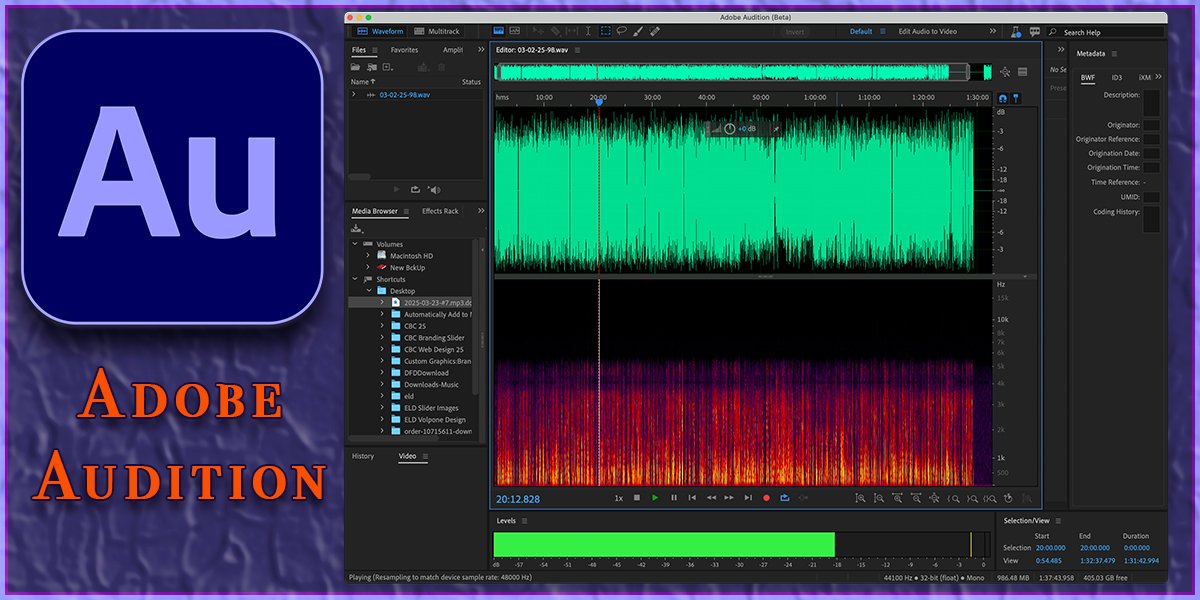Screen dimensions: 1200x600
Task: Show hidden Files panel tabs overflow
Action: (481, 50)
